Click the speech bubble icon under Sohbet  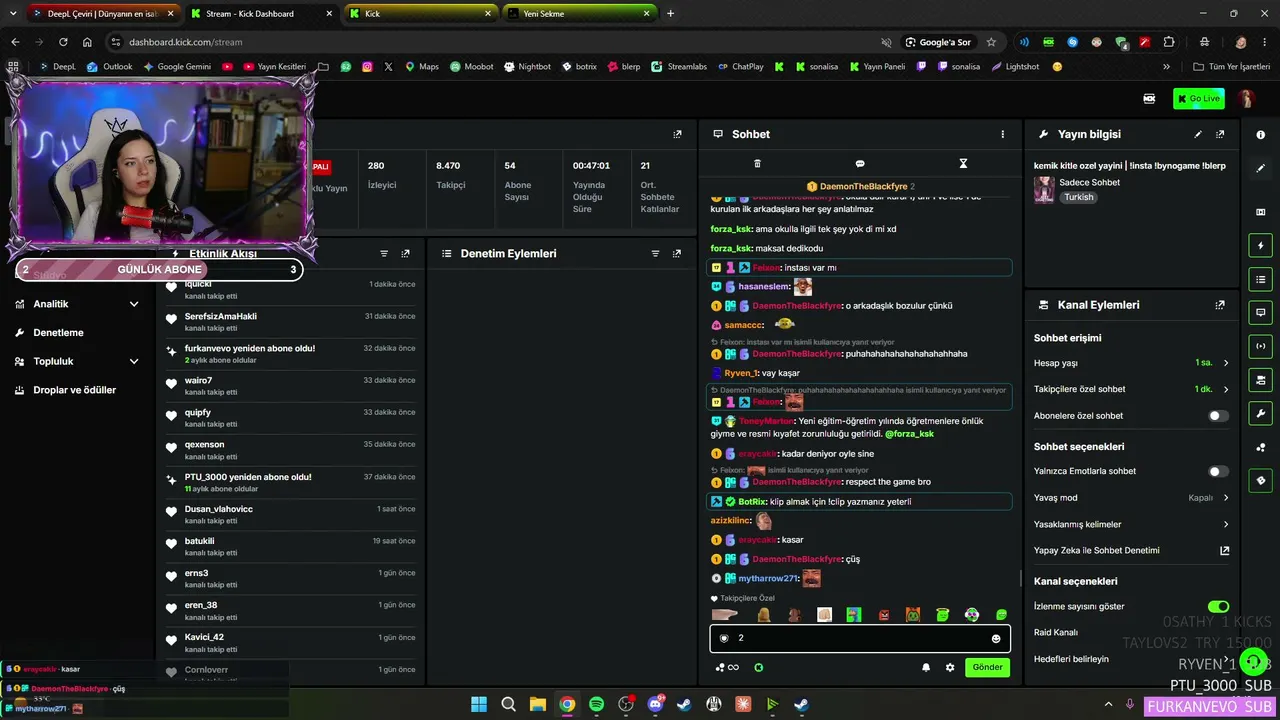(860, 163)
